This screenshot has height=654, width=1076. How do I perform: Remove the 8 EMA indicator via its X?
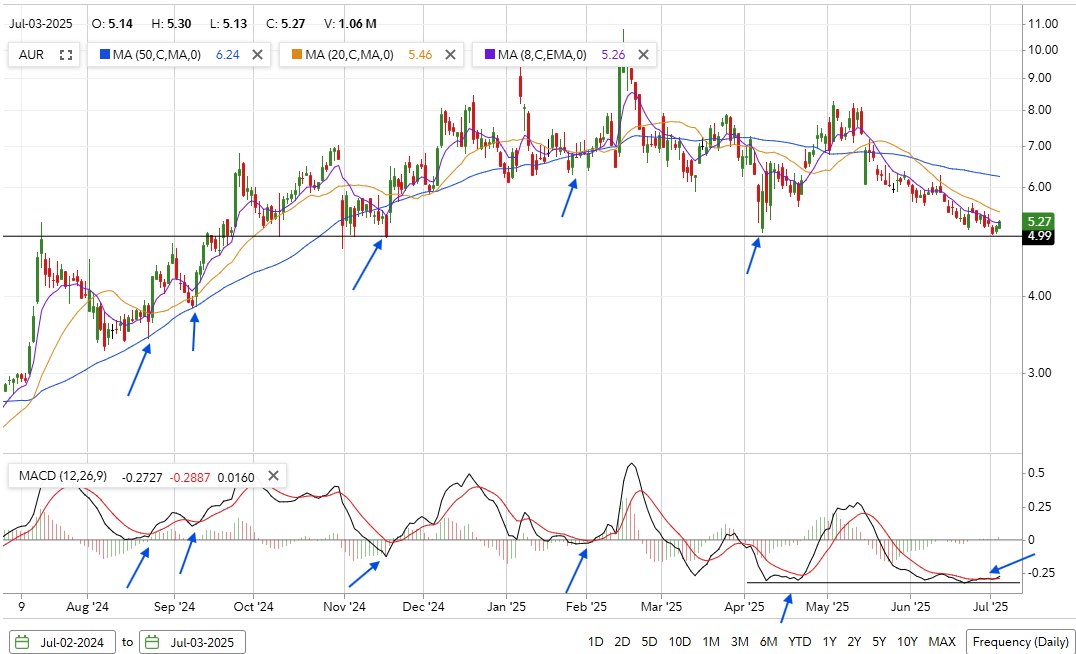643,55
